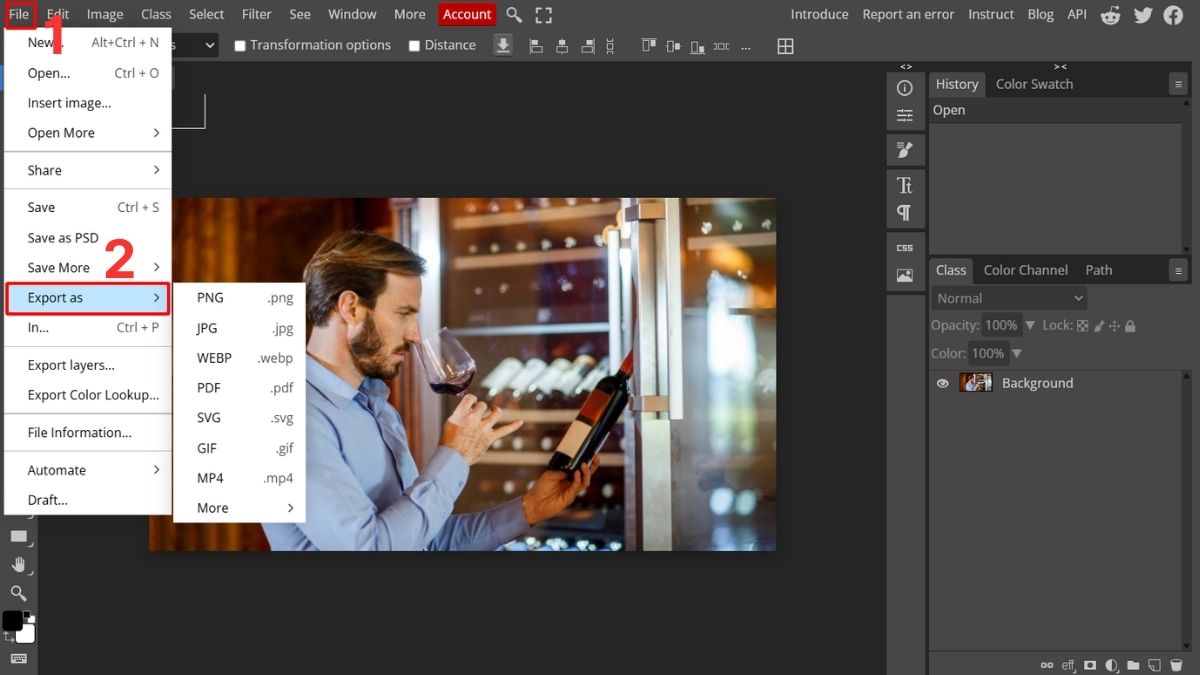Click the options bar ellipsis more icon

pyautogui.click(x=746, y=47)
